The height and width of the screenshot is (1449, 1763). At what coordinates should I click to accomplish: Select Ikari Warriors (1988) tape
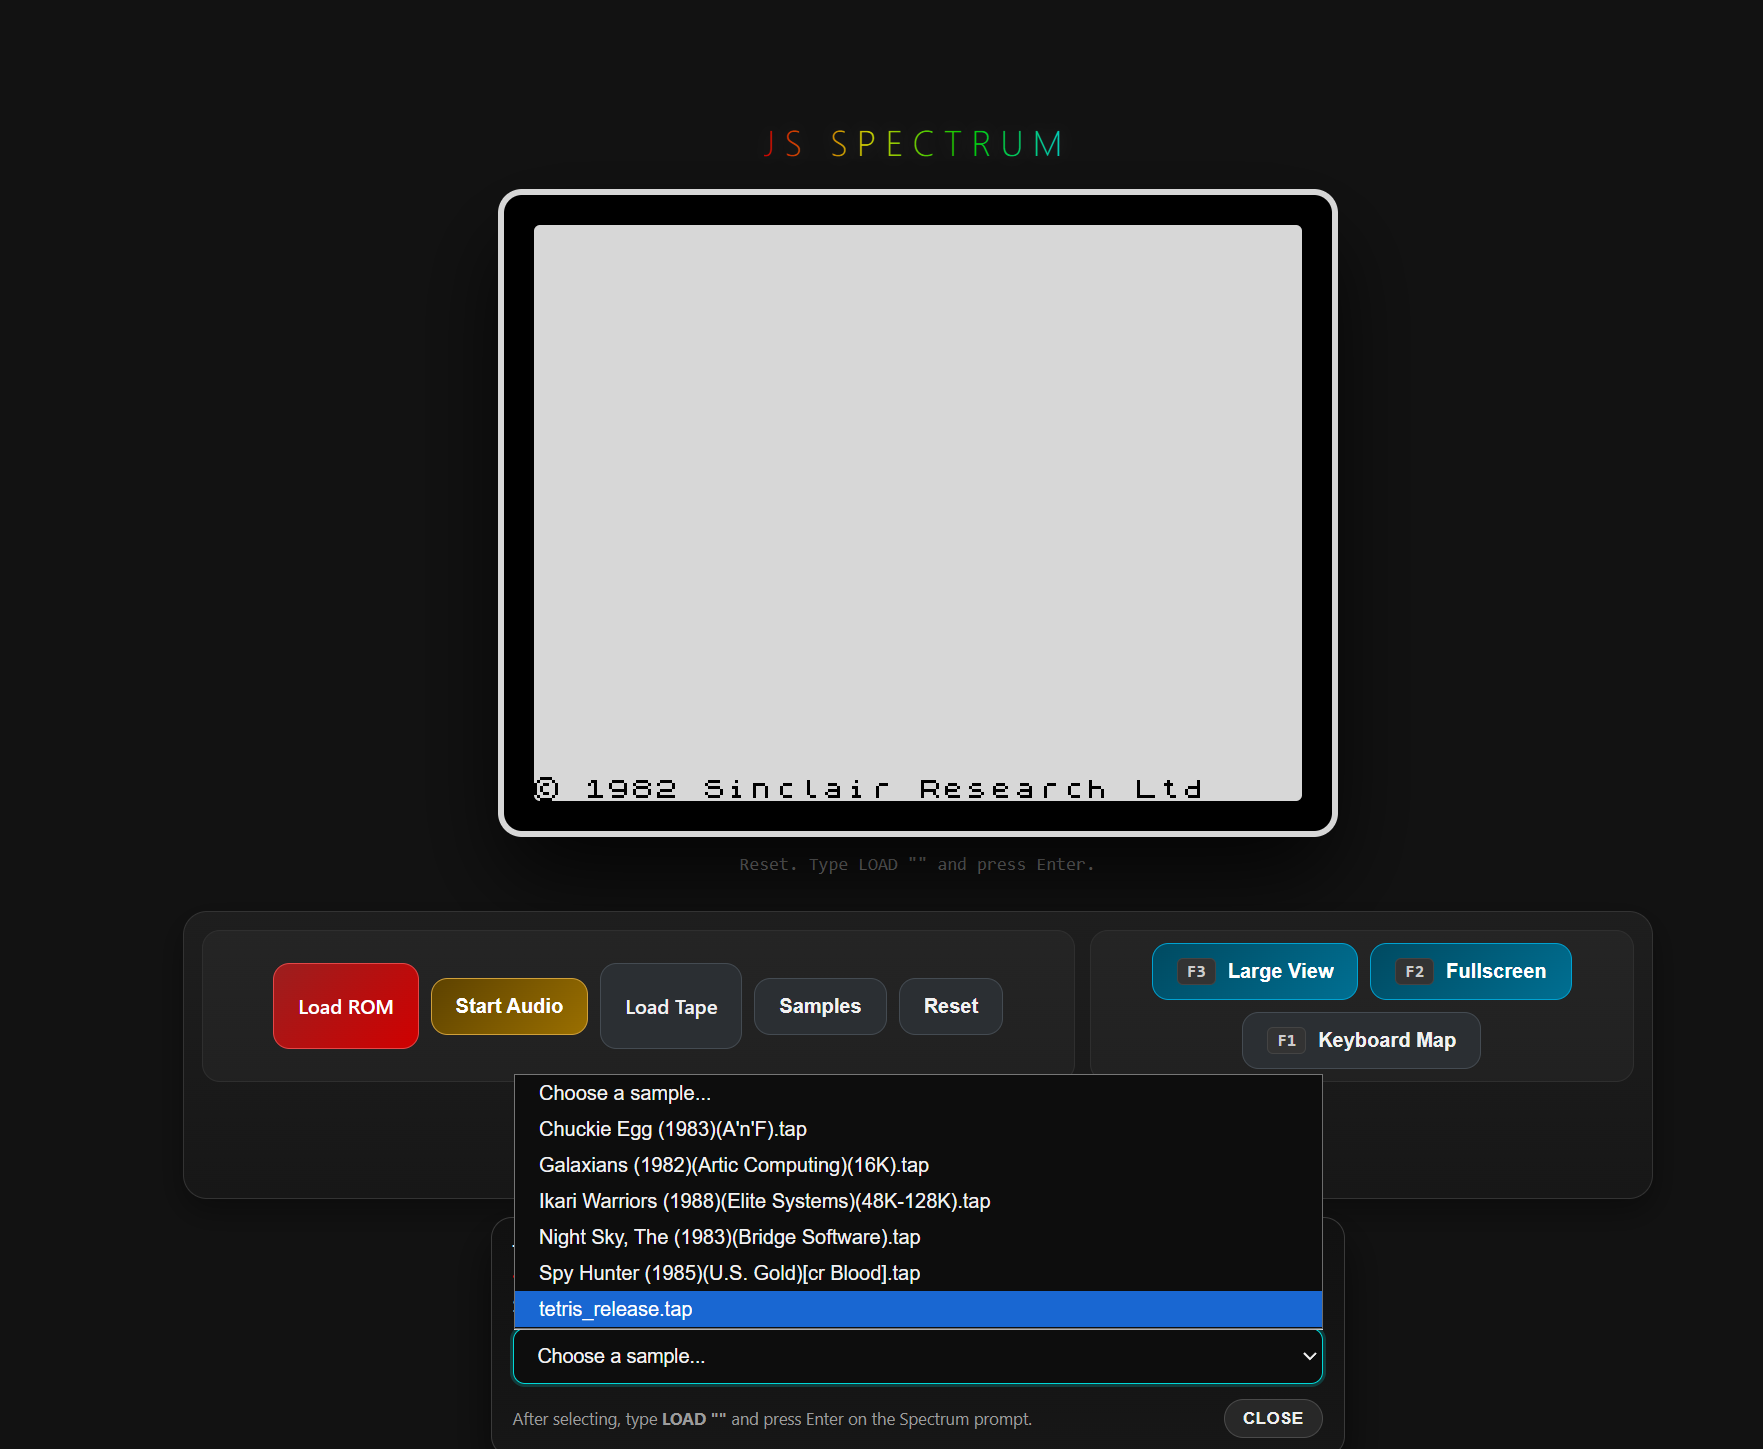(918, 1201)
